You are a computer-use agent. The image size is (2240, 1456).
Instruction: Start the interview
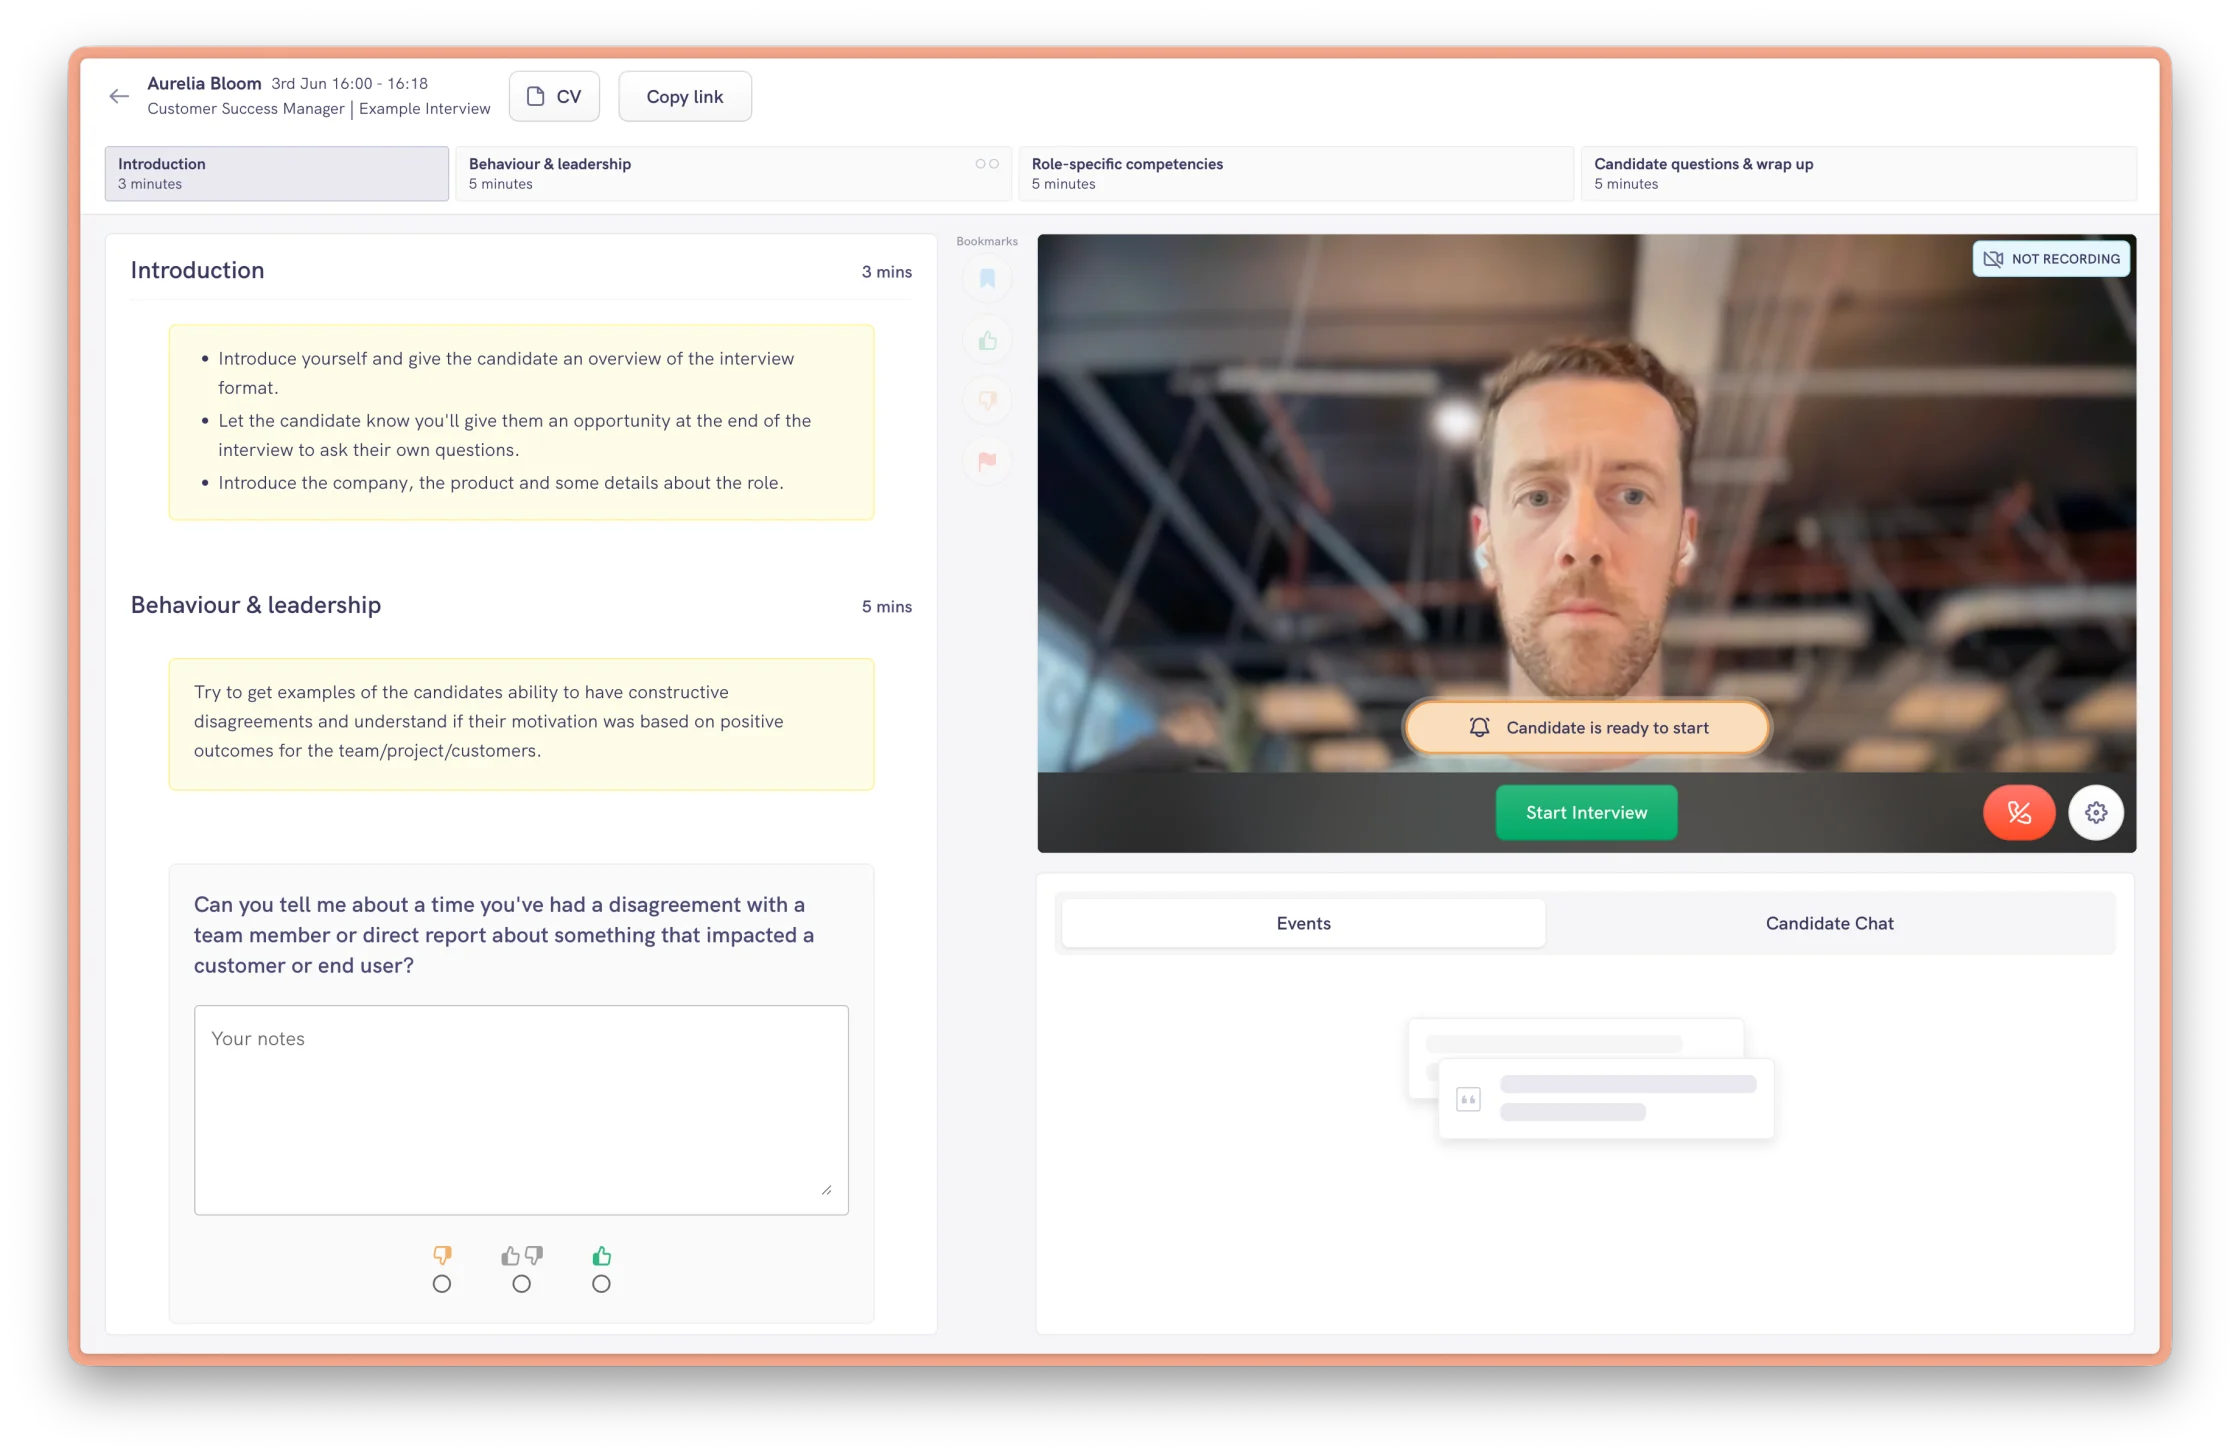tap(1586, 813)
